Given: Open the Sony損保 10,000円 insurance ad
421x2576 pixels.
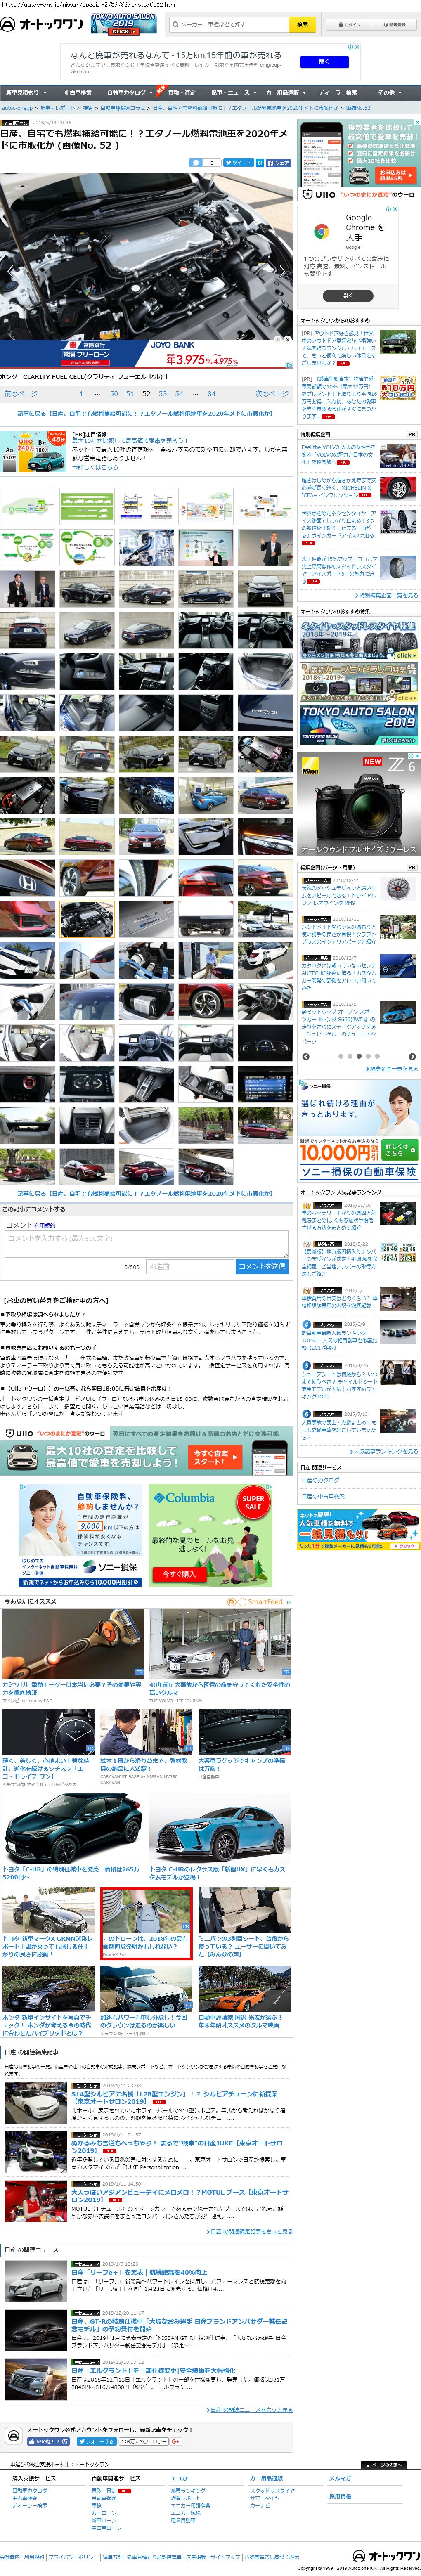Looking at the screenshot, I should [x=359, y=1130].
